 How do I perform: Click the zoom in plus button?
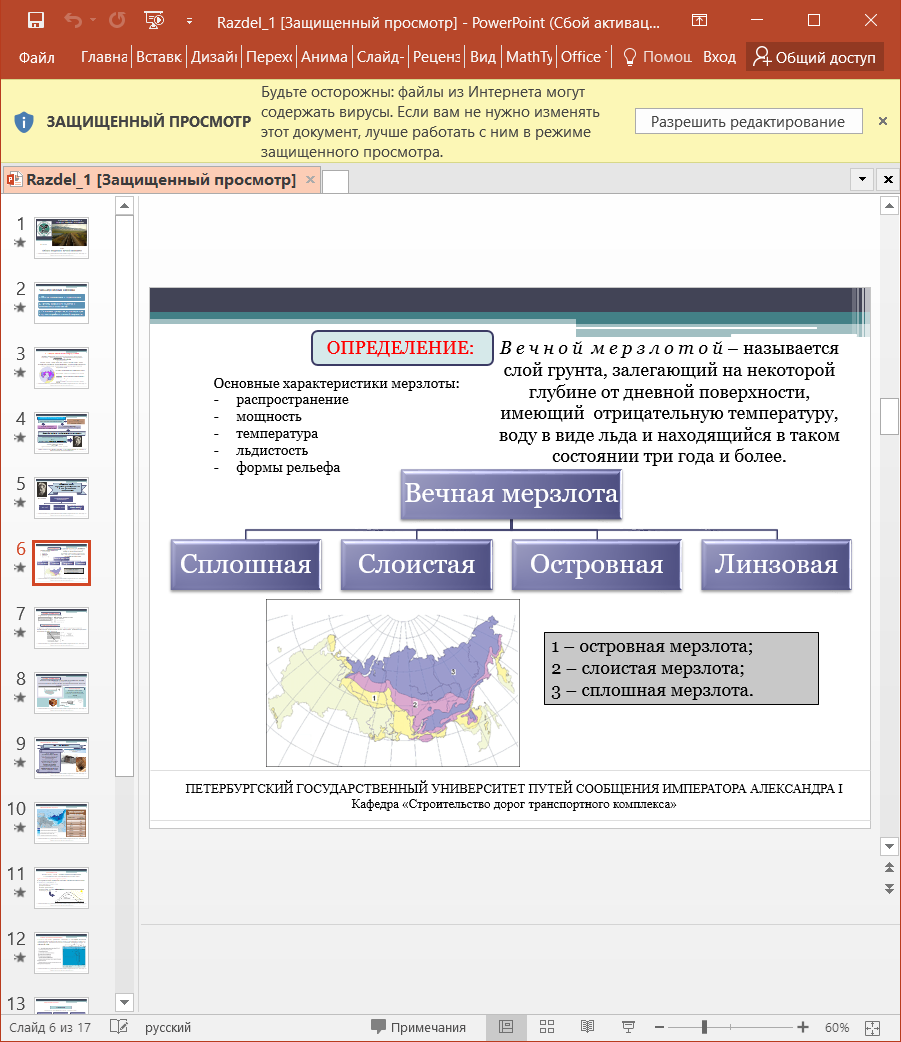803,1027
